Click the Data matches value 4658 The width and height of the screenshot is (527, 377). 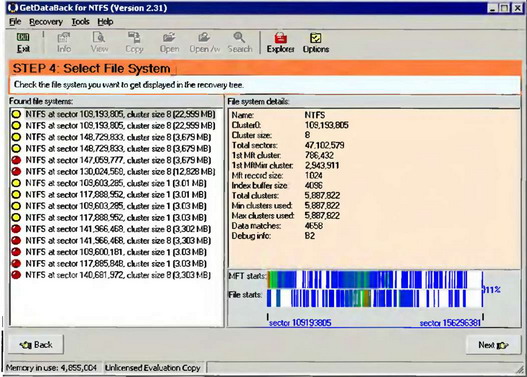(x=313, y=226)
